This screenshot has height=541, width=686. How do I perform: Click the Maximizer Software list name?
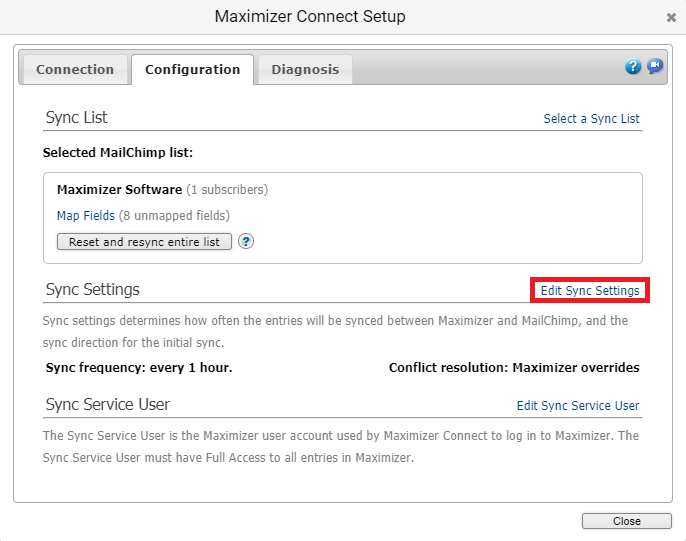pyautogui.click(x=119, y=189)
